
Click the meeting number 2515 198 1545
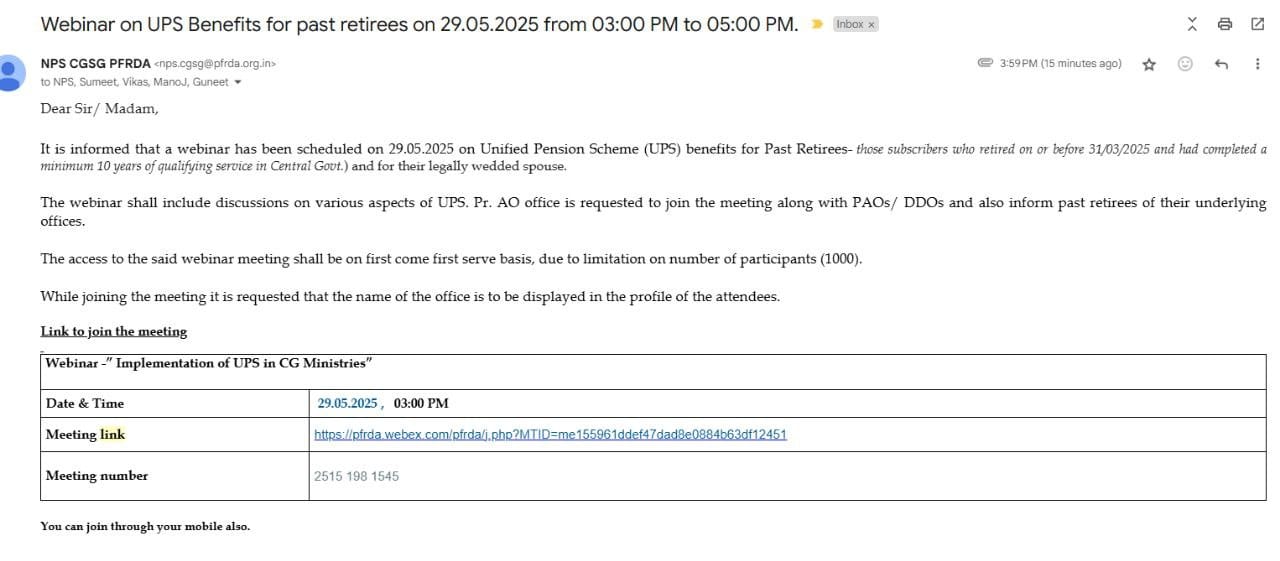pos(356,476)
